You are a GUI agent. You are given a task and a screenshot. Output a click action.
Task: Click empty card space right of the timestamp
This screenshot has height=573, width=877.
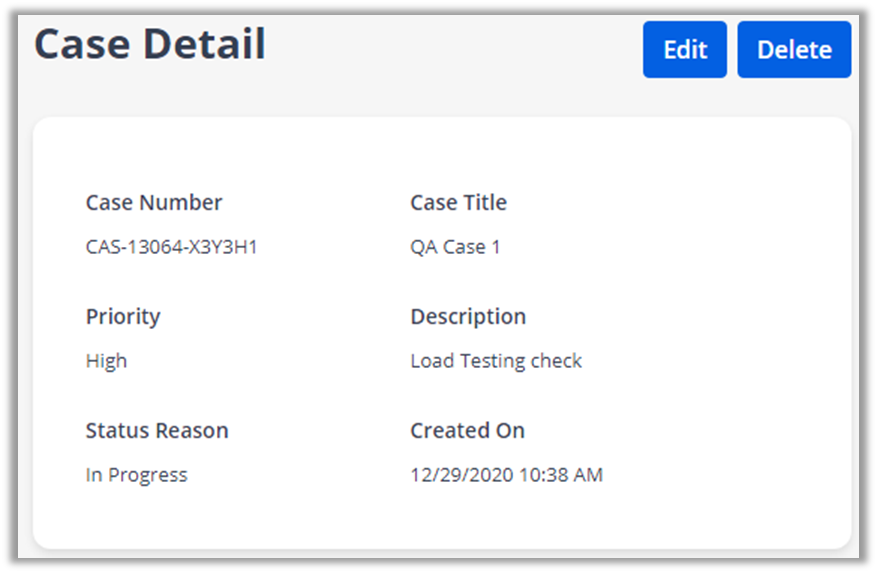pos(720,475)
